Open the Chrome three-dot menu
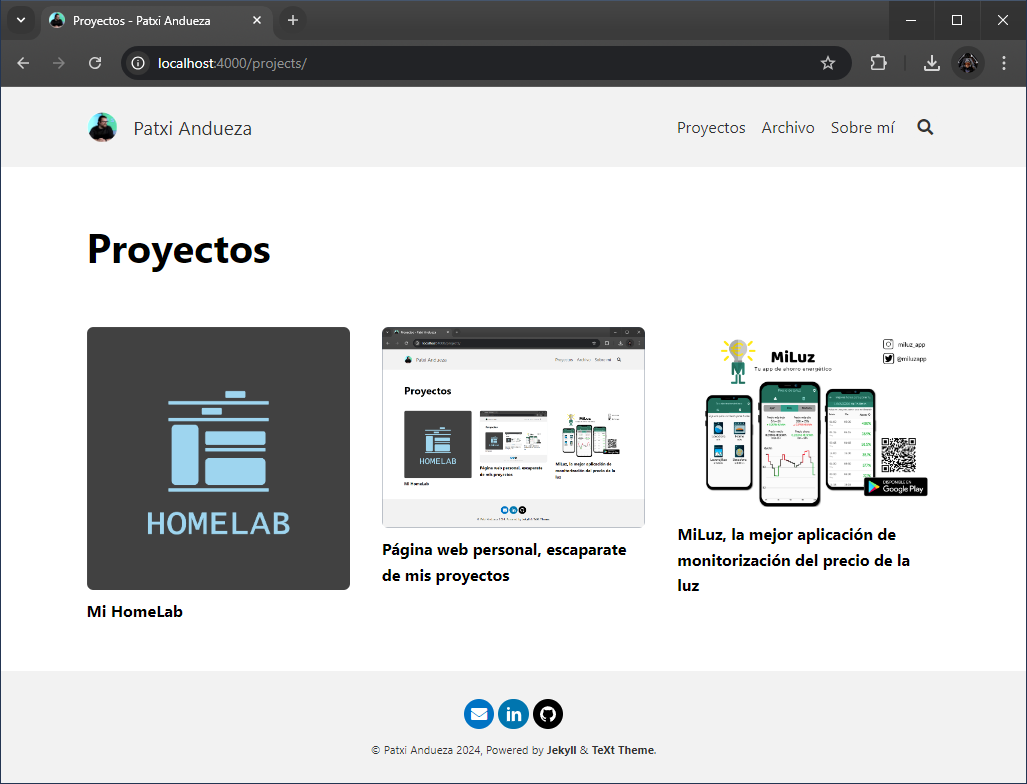The width and height of the screenshot is (1027, 784). pyautogui.click(x=1004, y=63)
